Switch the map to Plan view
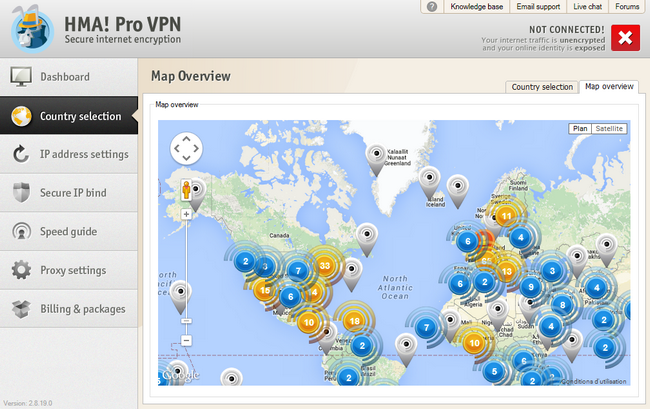 click(x=580, y=128)
